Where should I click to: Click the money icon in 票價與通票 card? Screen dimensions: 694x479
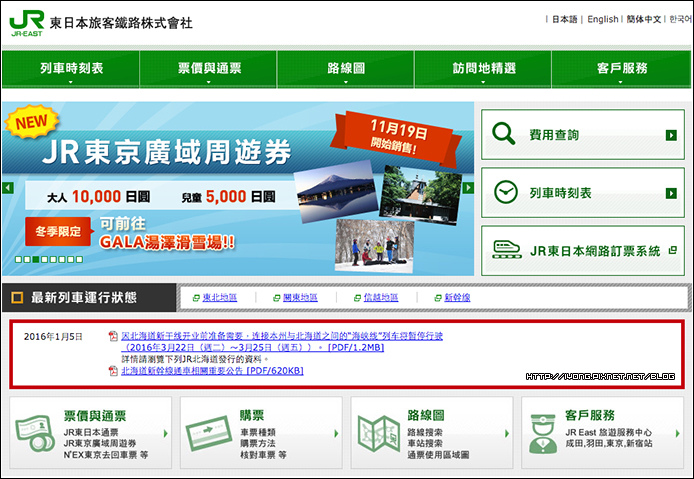click(x=36, y=433)
